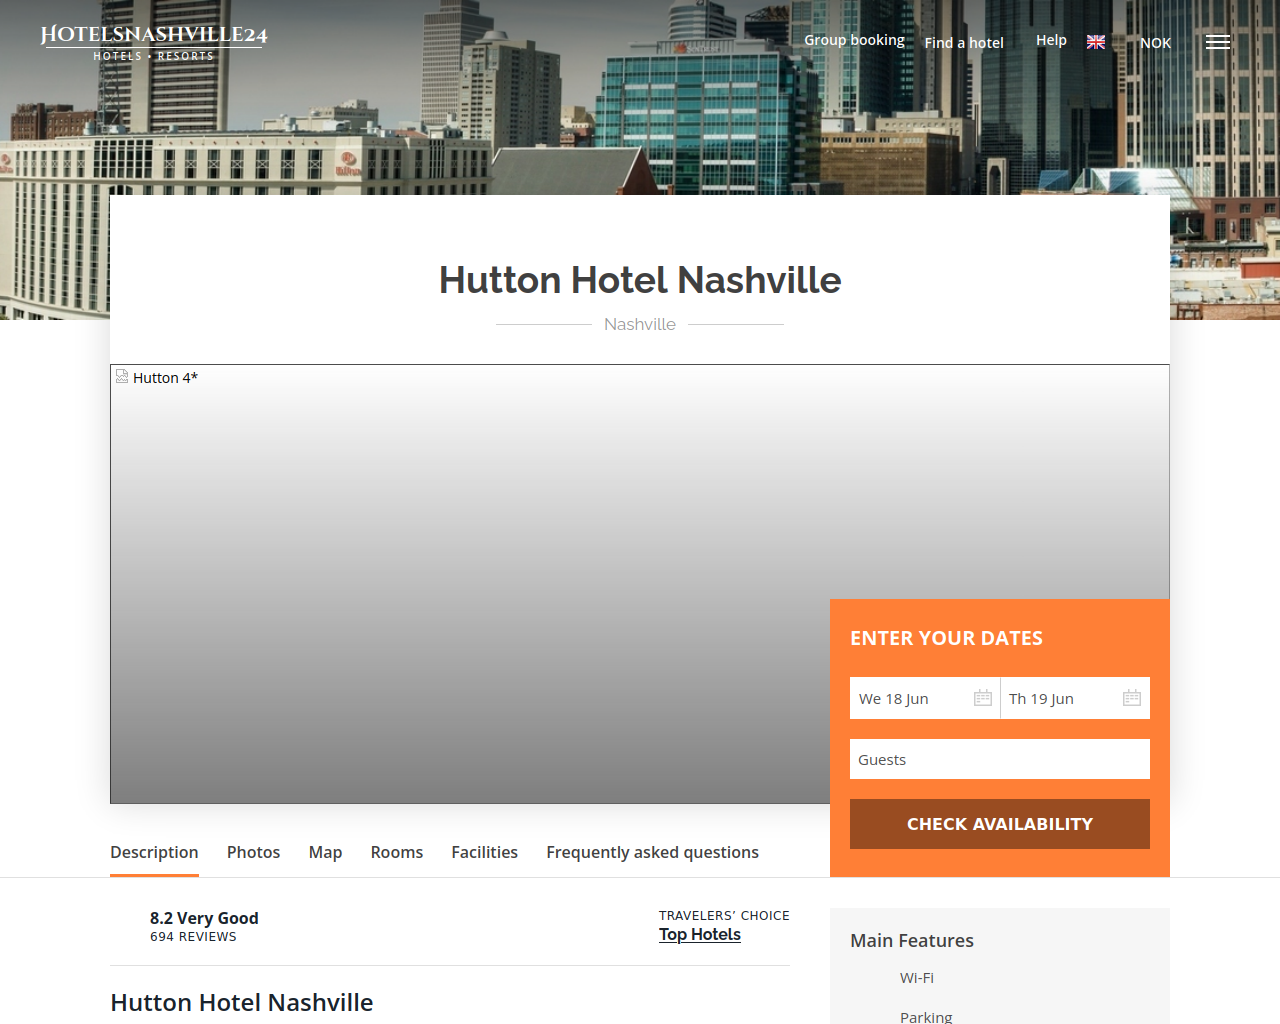Screen dimensions: 1280x1024
Task: Click the Parking feature entry
Action: [x=926, y=1016]
